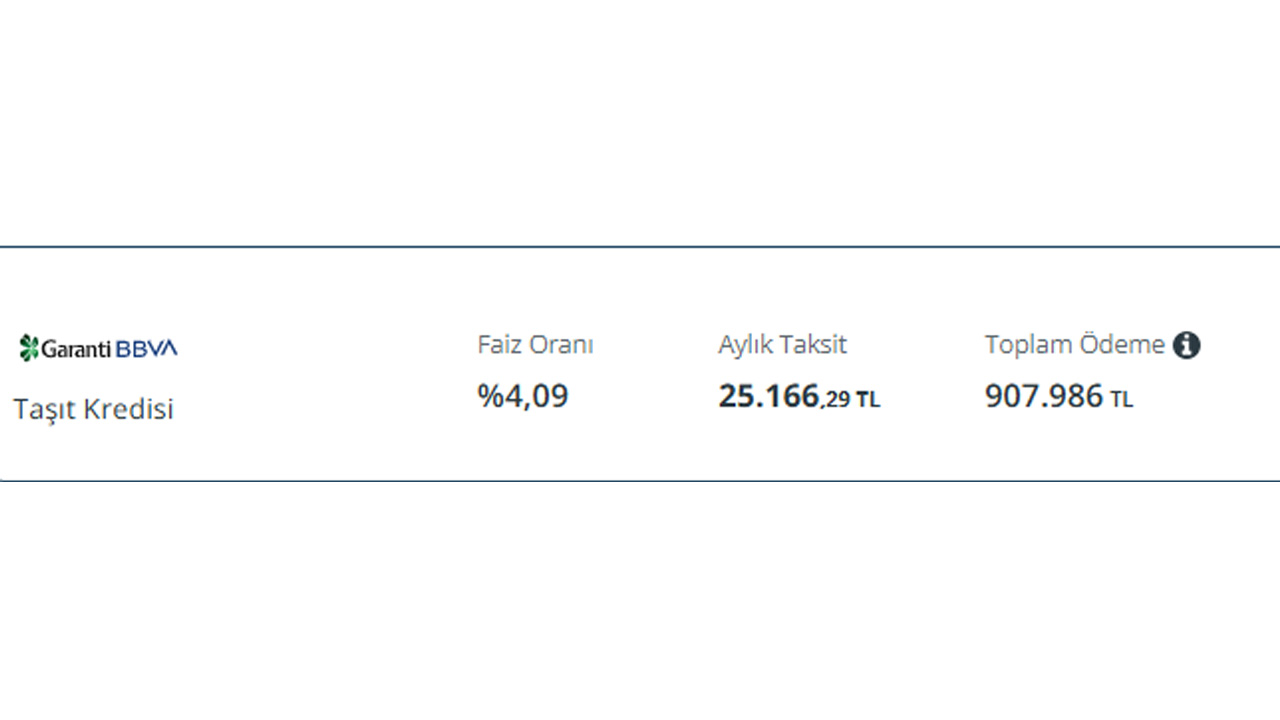Select the Toplam Ödeme label text
The height and width of the screenshot is (720, 1280).
1074,345
